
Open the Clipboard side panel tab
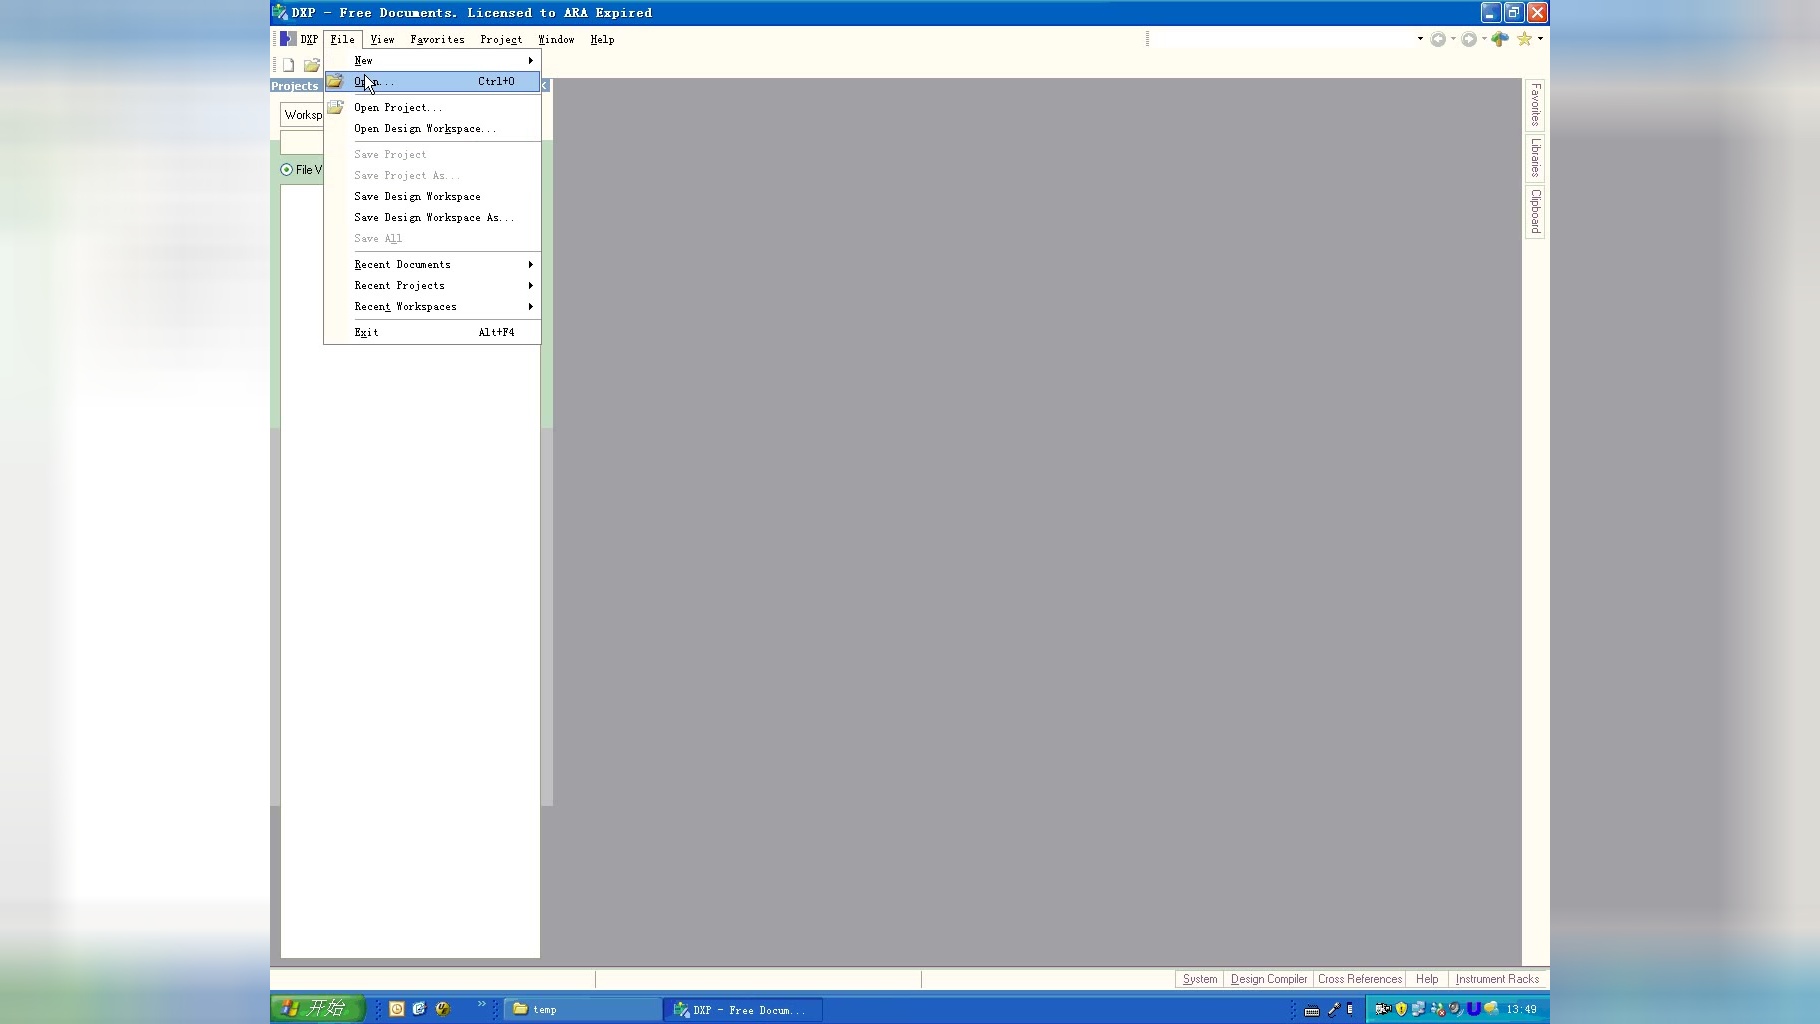click(1535, 211)
